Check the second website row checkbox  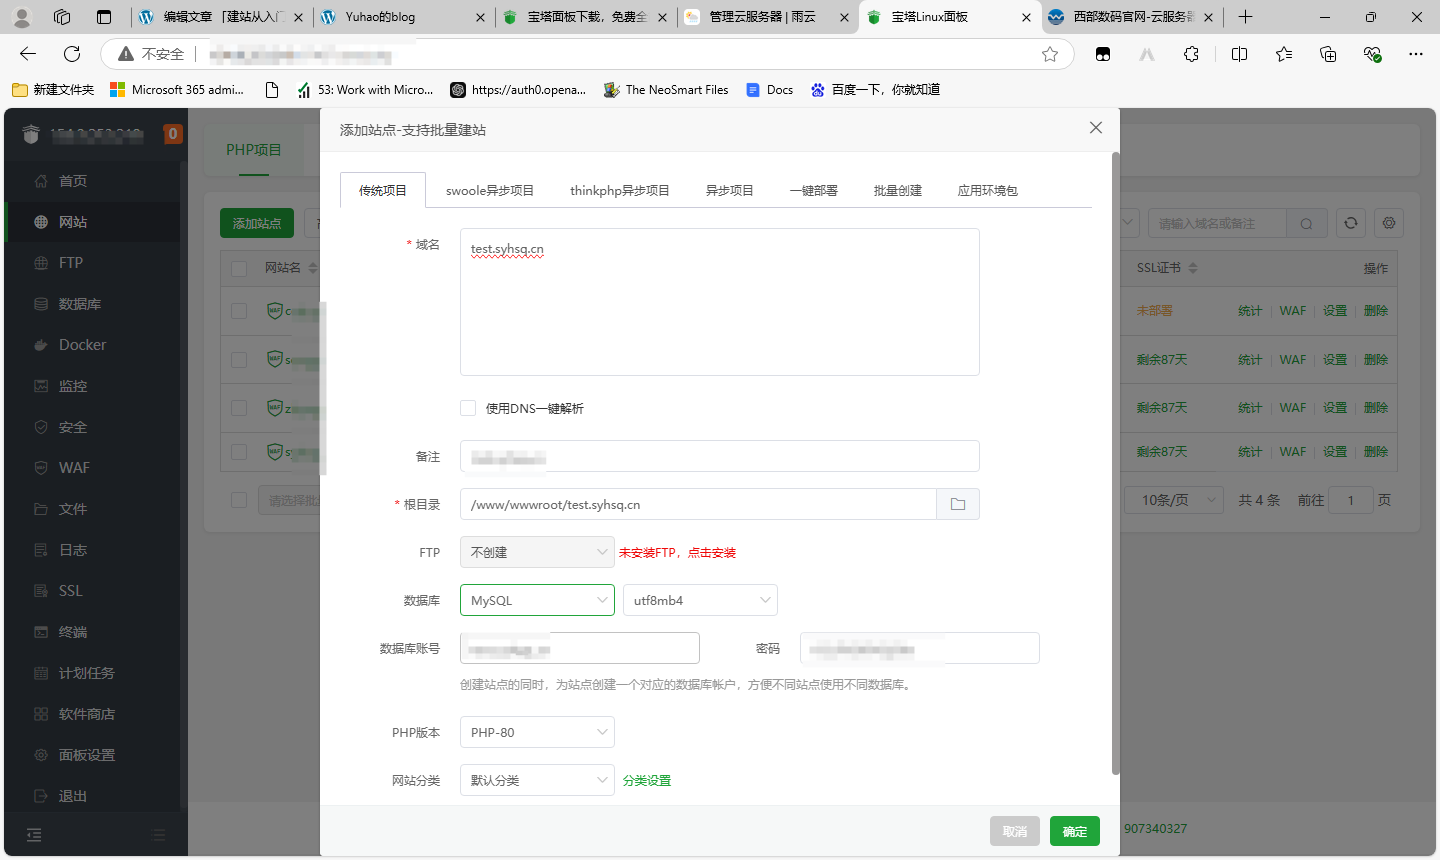click(239, 359)
